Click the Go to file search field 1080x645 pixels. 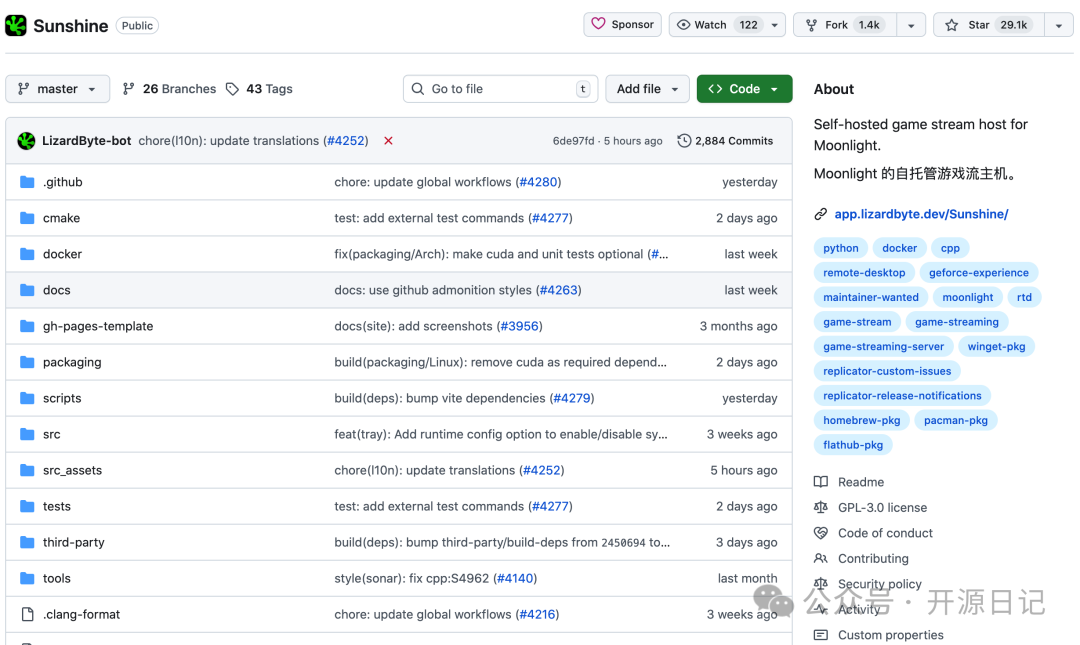500,89
